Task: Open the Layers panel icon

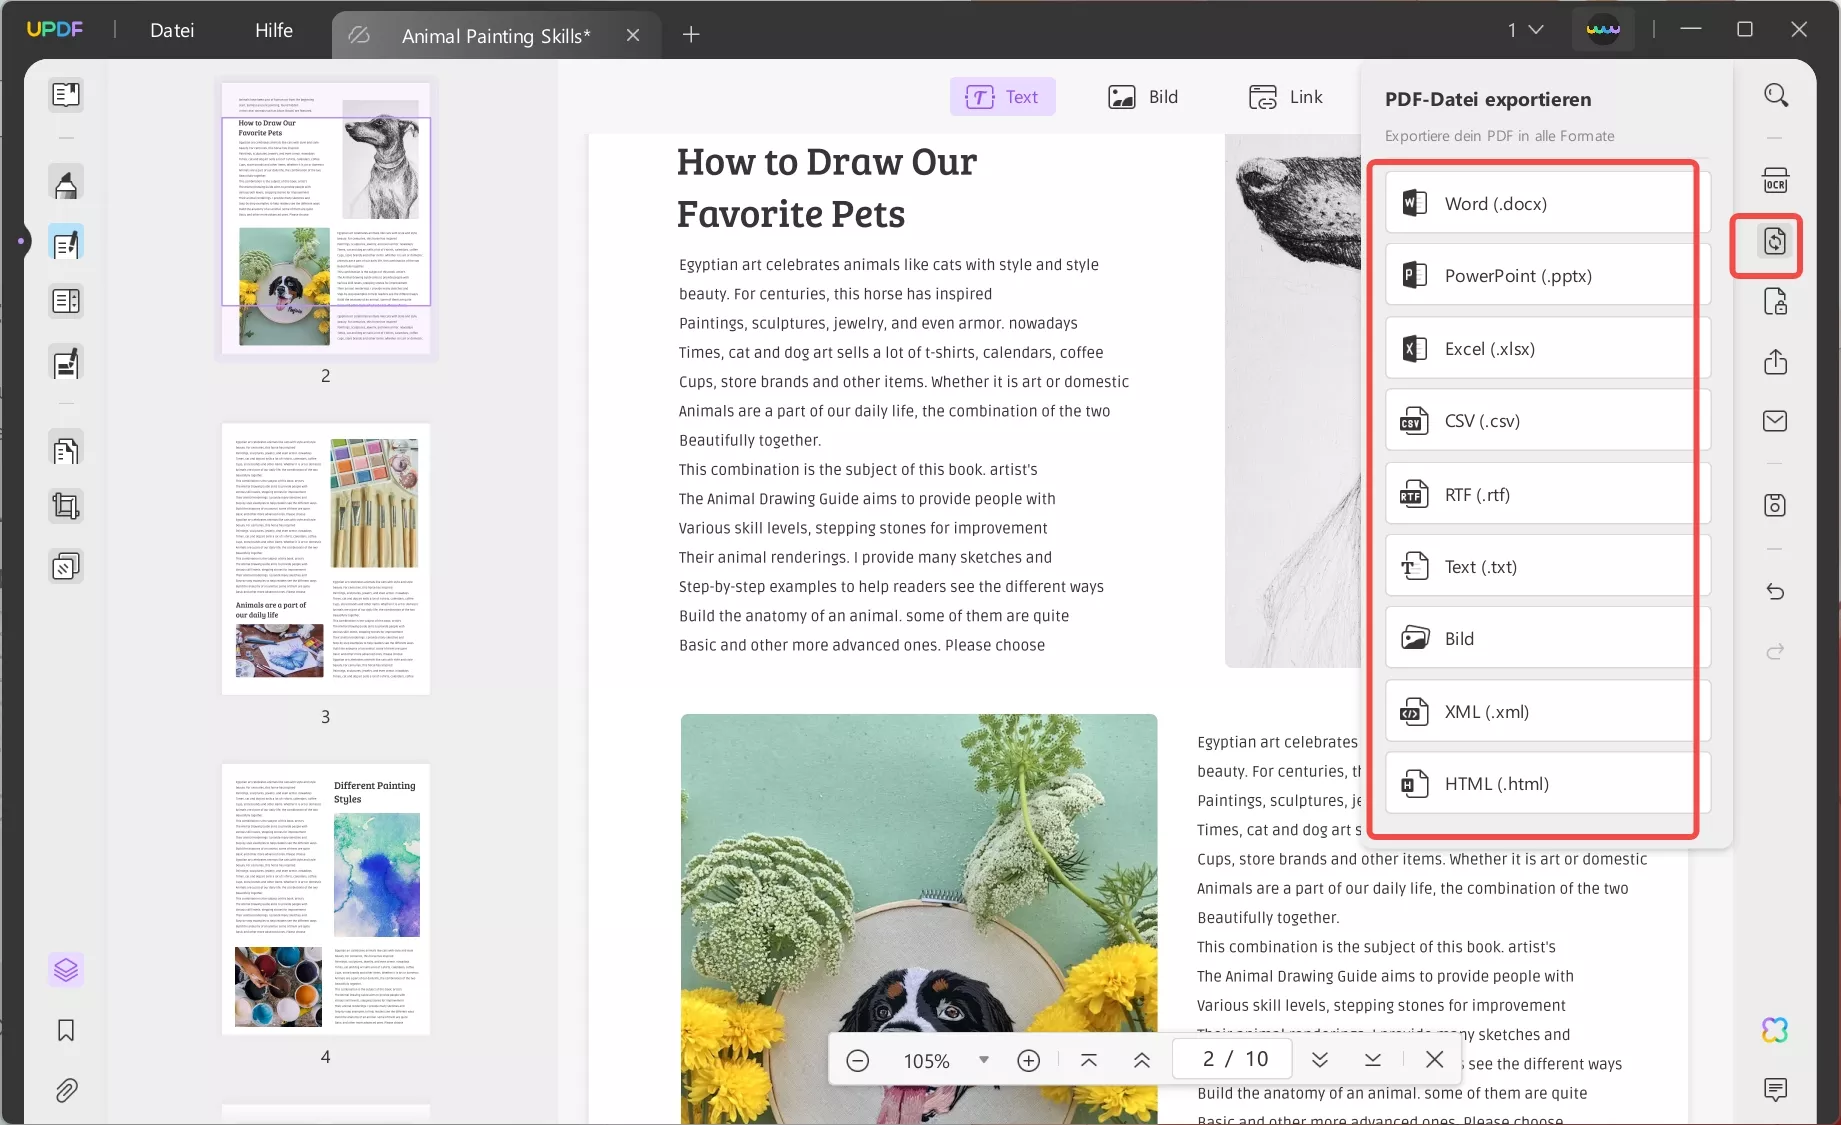Action: (66, 970)
